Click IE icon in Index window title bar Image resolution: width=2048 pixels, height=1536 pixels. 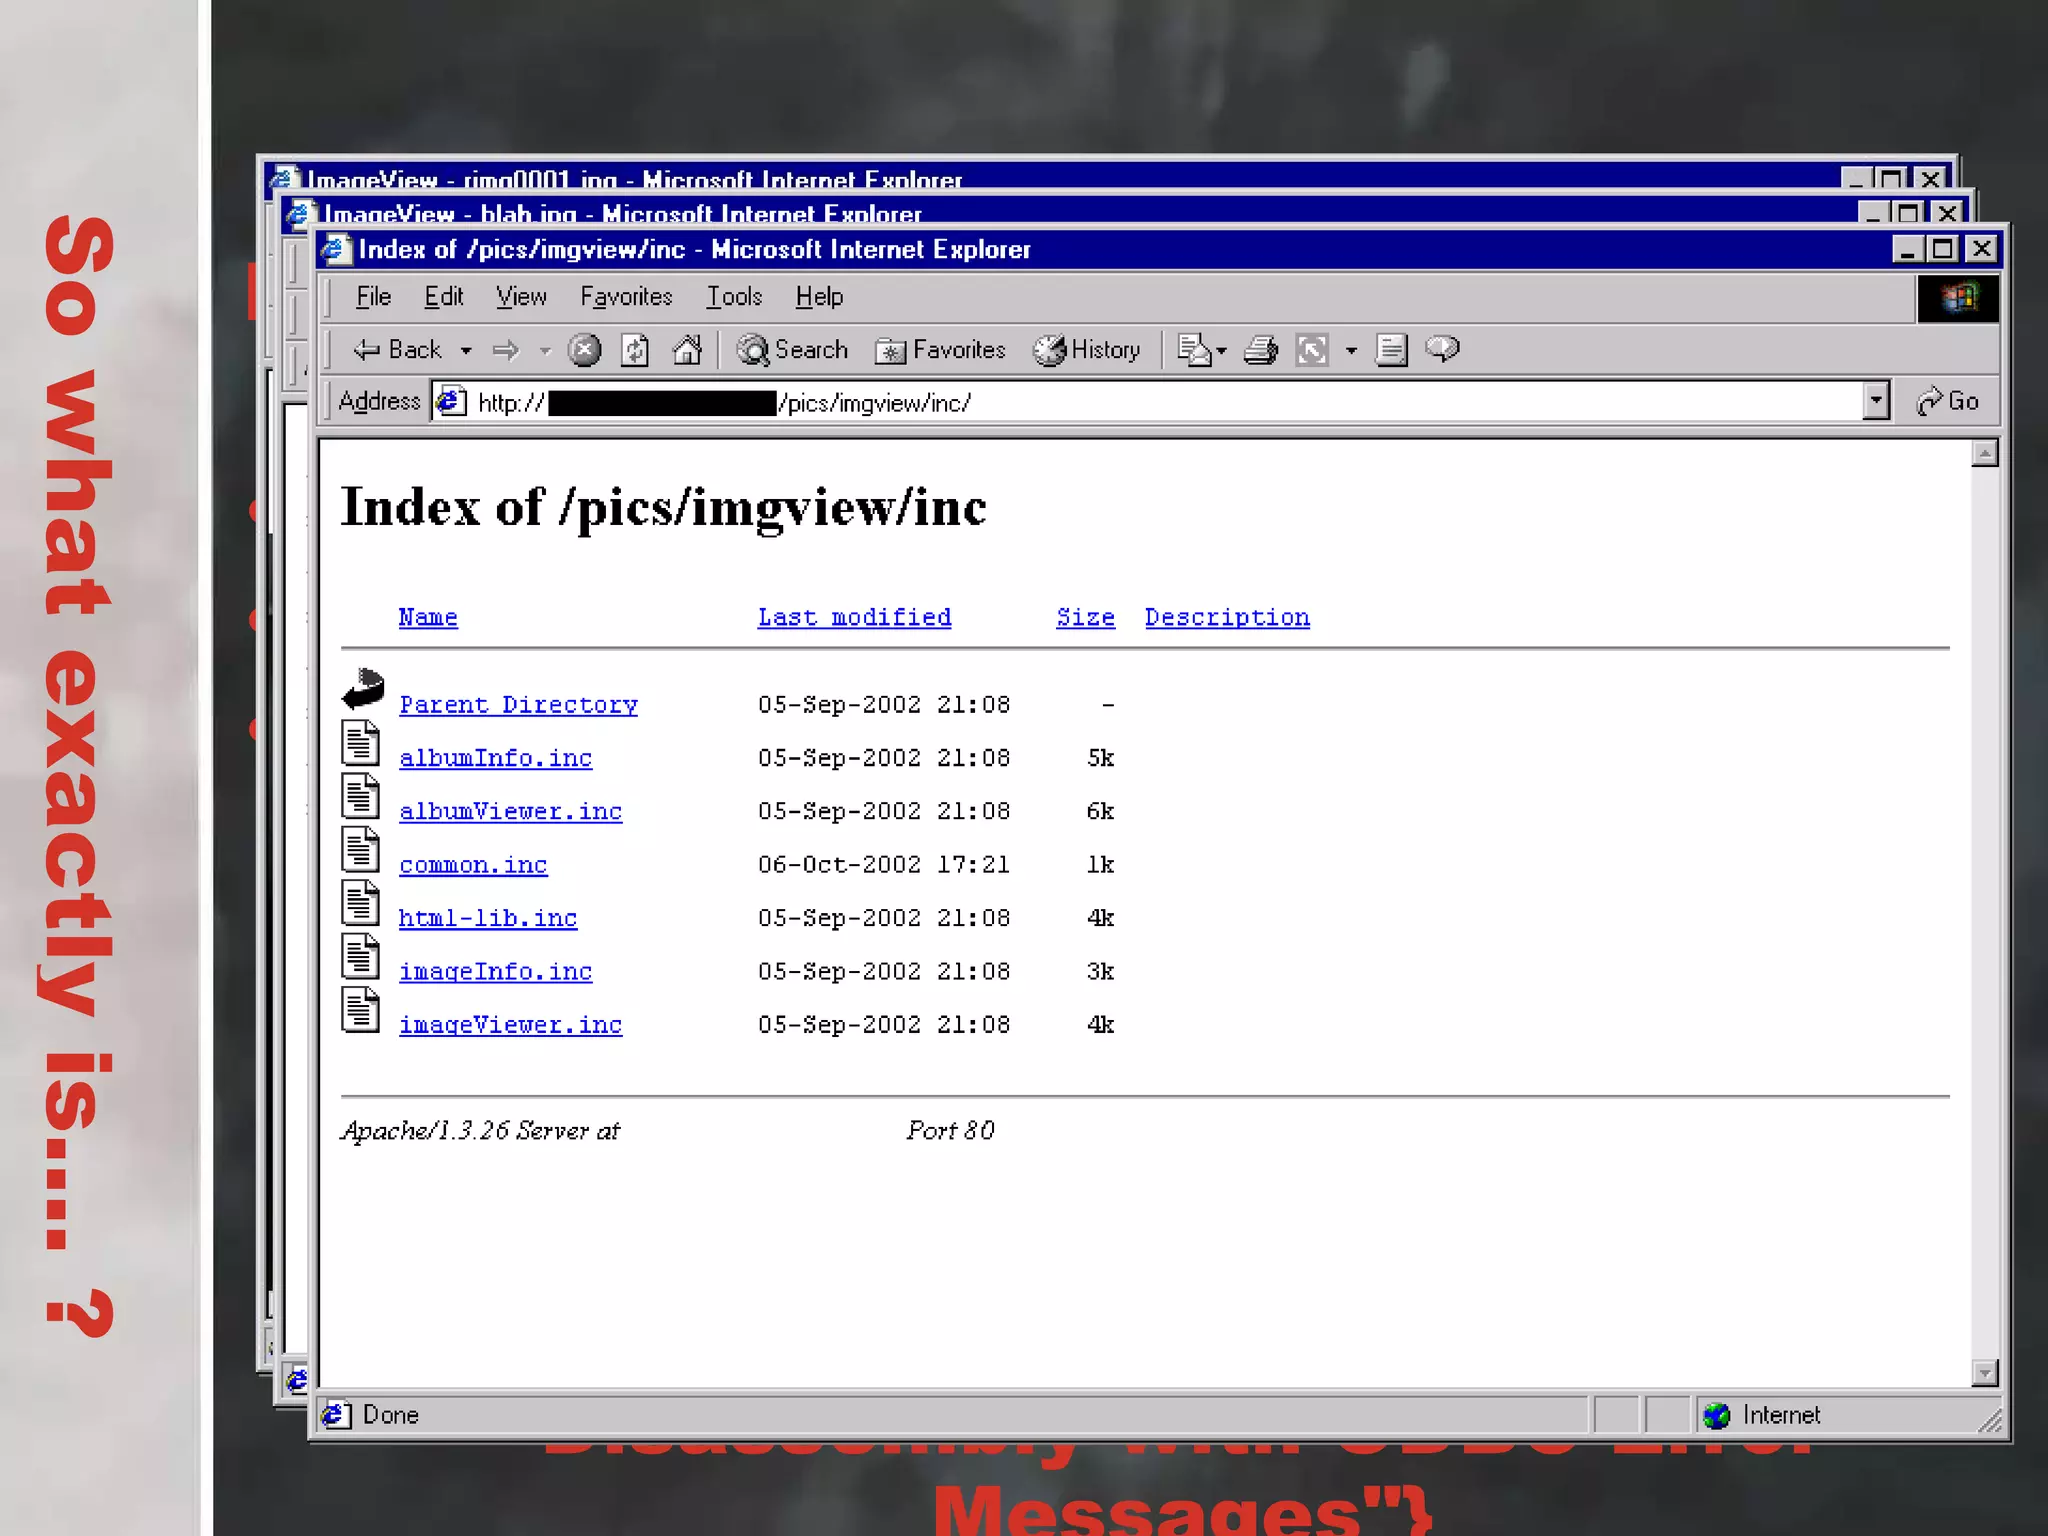336,249
